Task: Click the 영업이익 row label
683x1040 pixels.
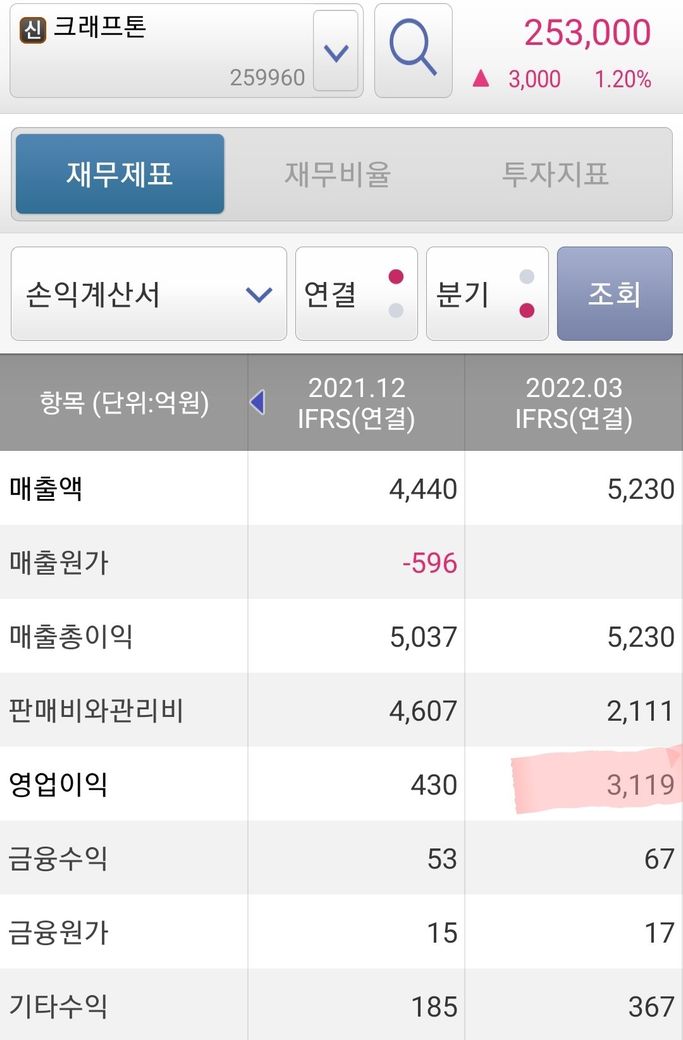Action: 58,785
